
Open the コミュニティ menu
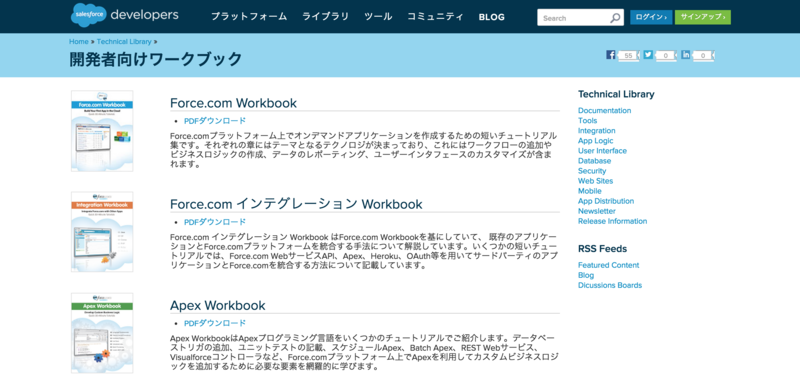click(x=435, y=17)
